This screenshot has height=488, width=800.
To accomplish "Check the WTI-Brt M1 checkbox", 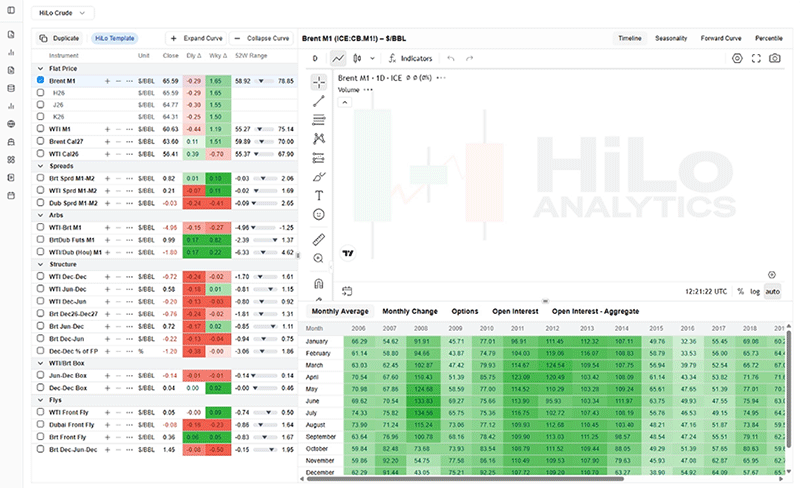I will point(40,227).
